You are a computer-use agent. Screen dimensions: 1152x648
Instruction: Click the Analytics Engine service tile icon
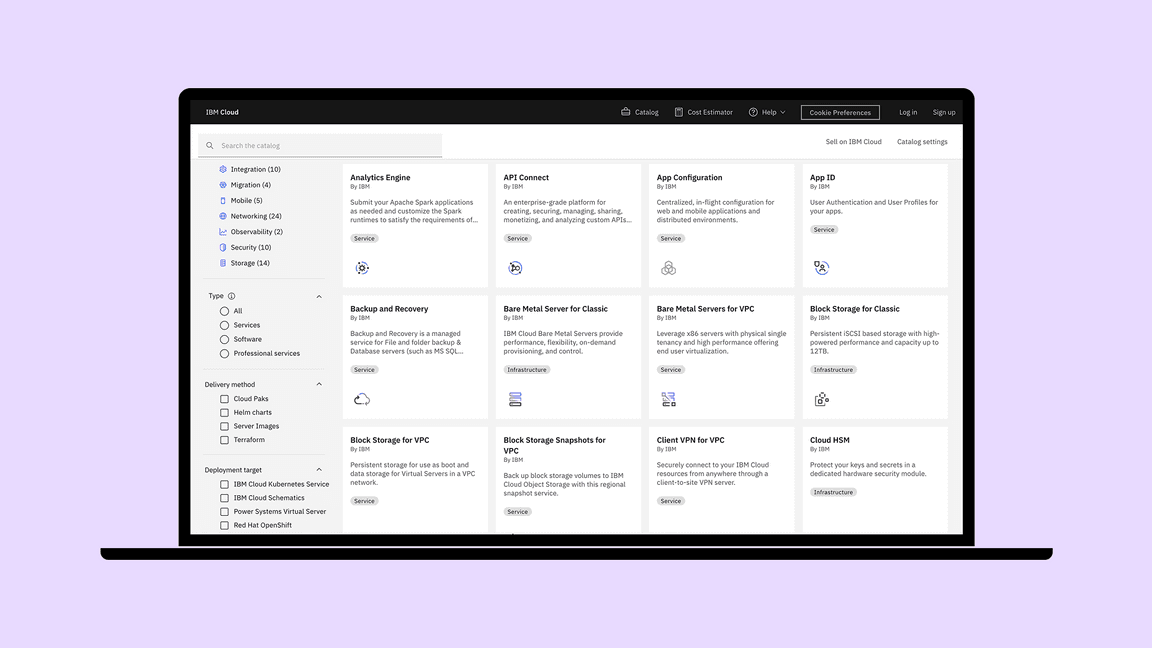[x=362, y=267]
